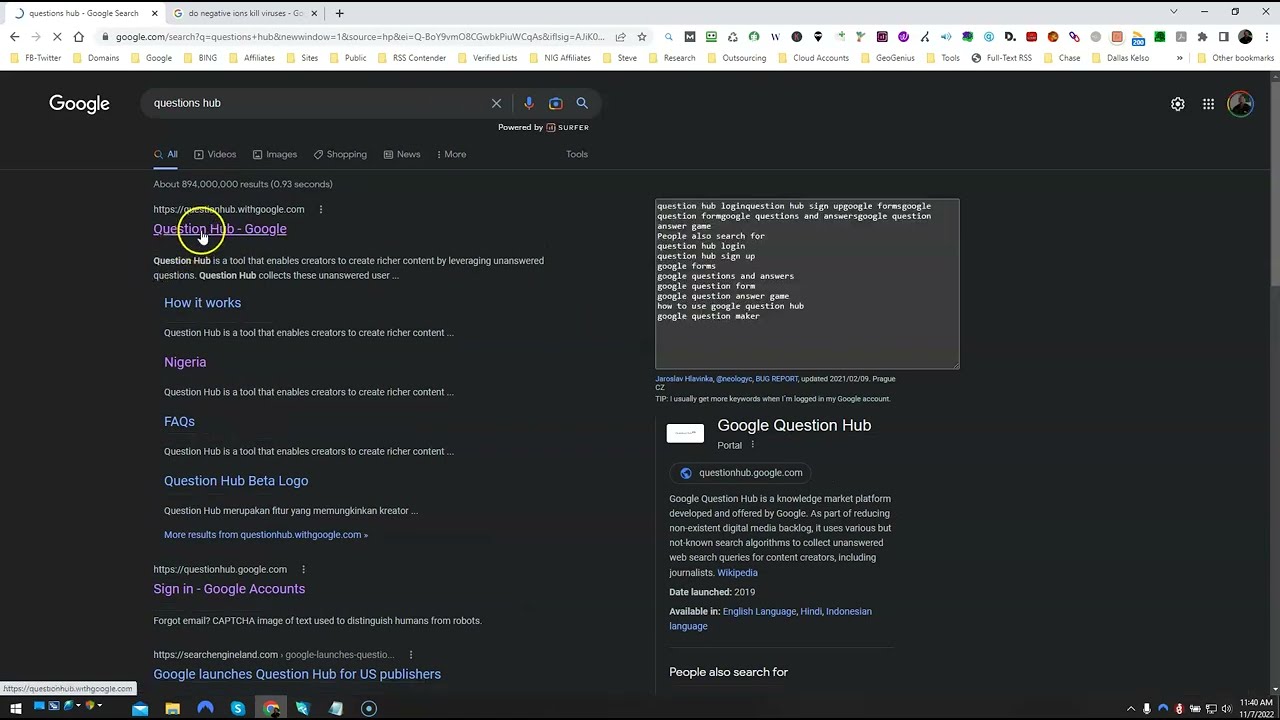Open the Google apps grid
Viewport: 1280px width, 720px height.
click(1208, 104)
